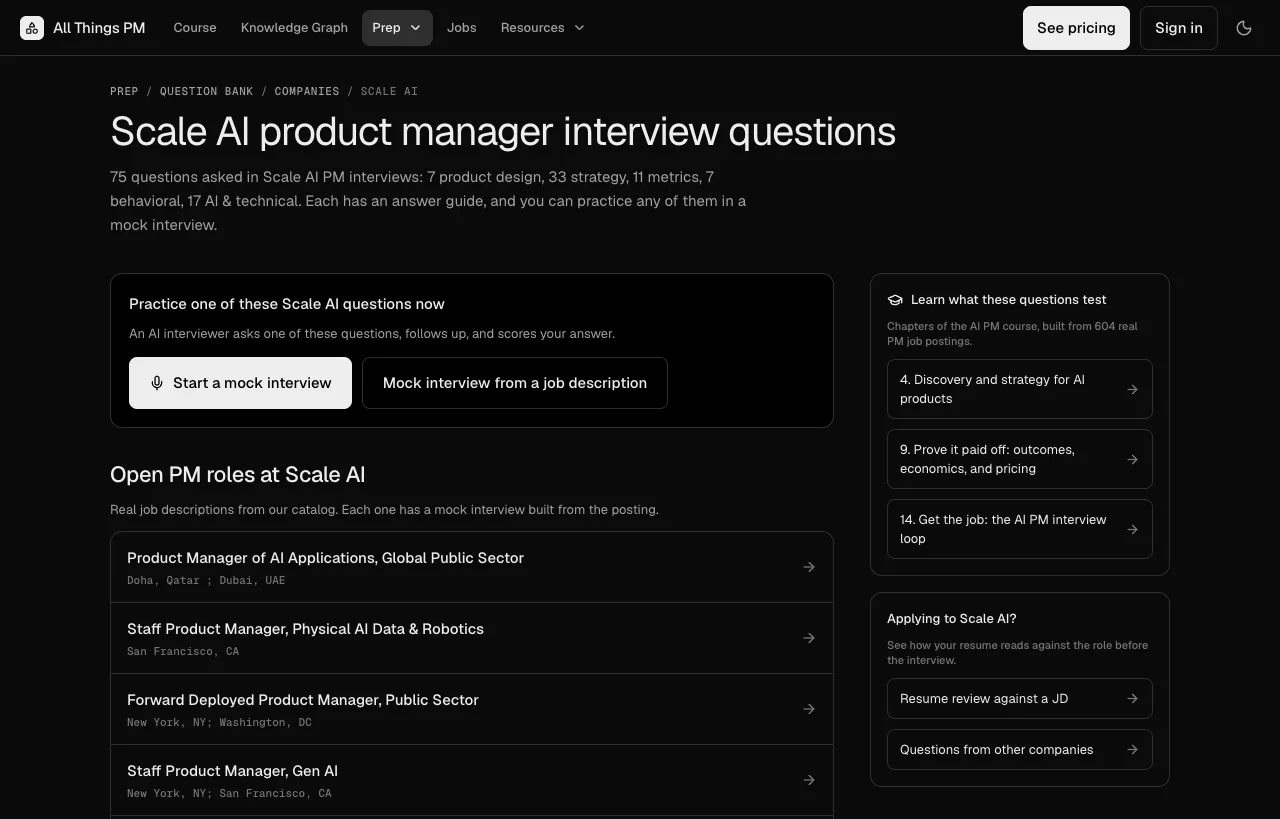
Task: Open the Course nav item
Action: point(195,28)
